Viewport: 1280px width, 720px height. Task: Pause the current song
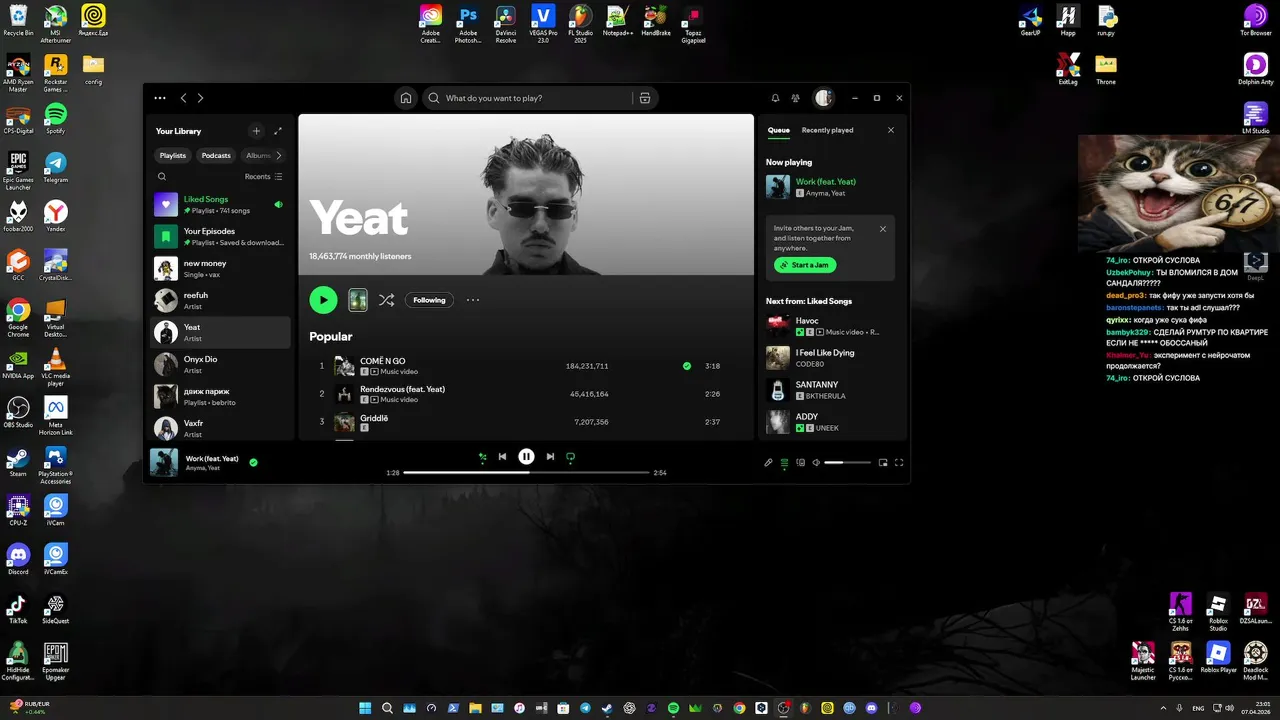click(x=526, y=457)
